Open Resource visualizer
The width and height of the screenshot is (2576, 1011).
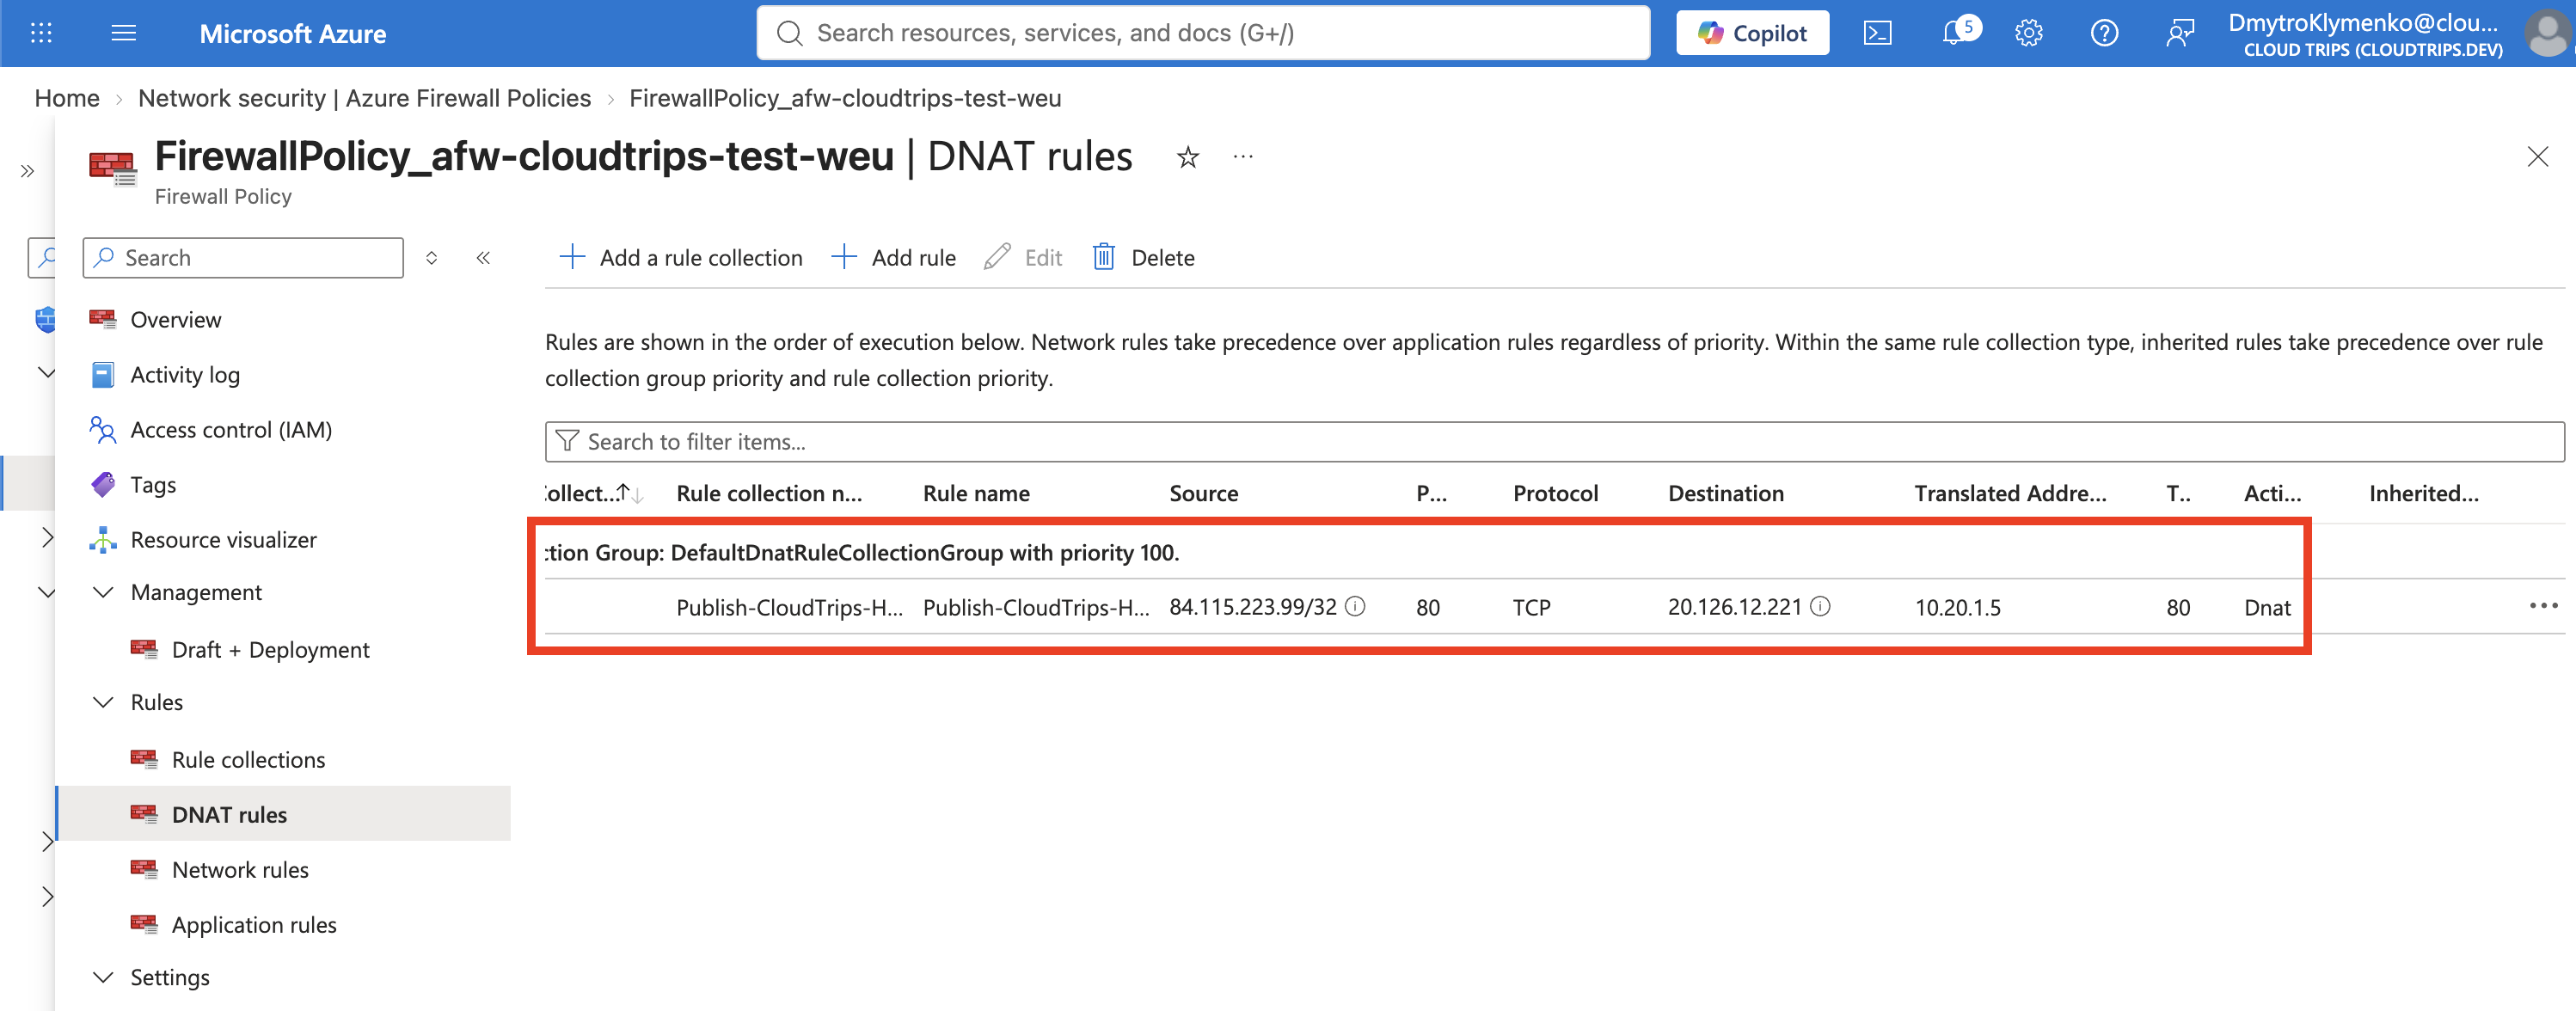[x=223, y=540]
